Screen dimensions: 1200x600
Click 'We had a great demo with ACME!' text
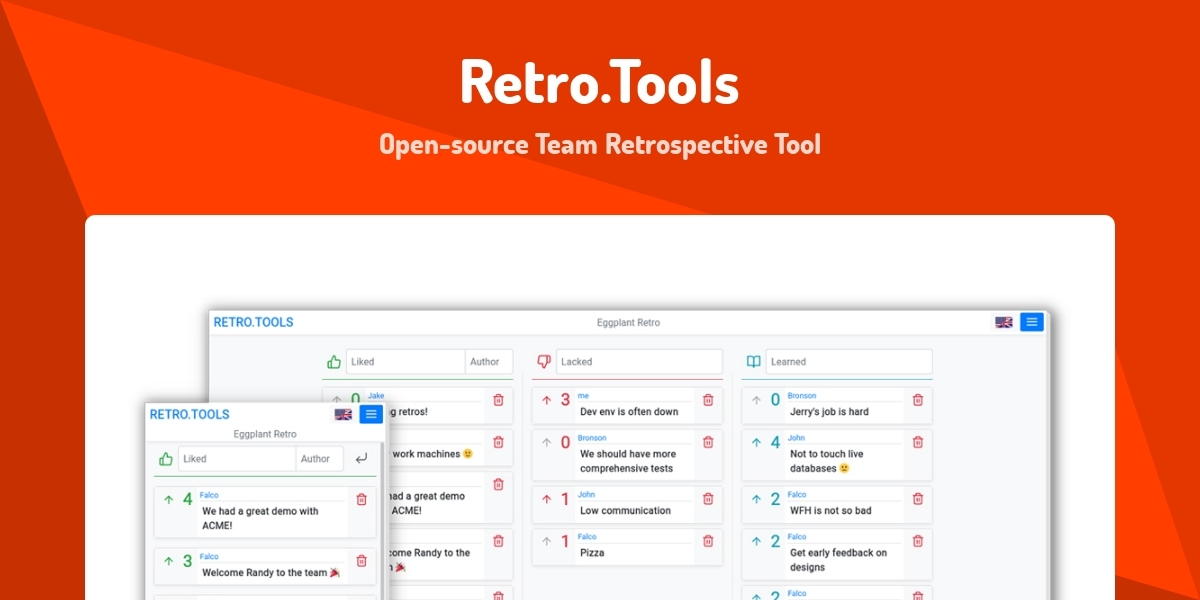click(x=260, y=518)
